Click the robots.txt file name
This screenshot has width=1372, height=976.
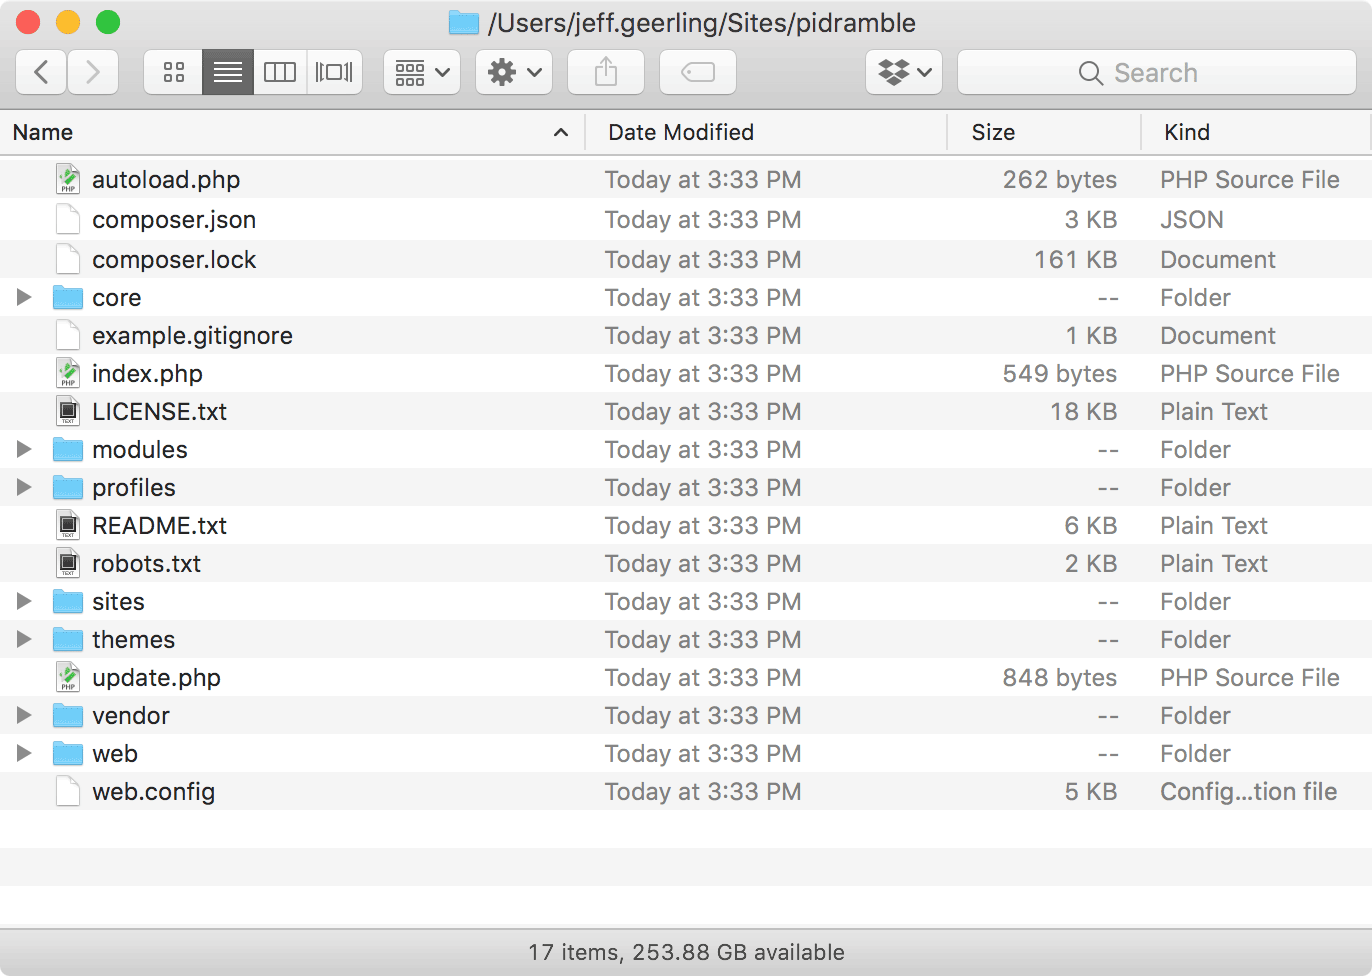click(x=146, y=564)
